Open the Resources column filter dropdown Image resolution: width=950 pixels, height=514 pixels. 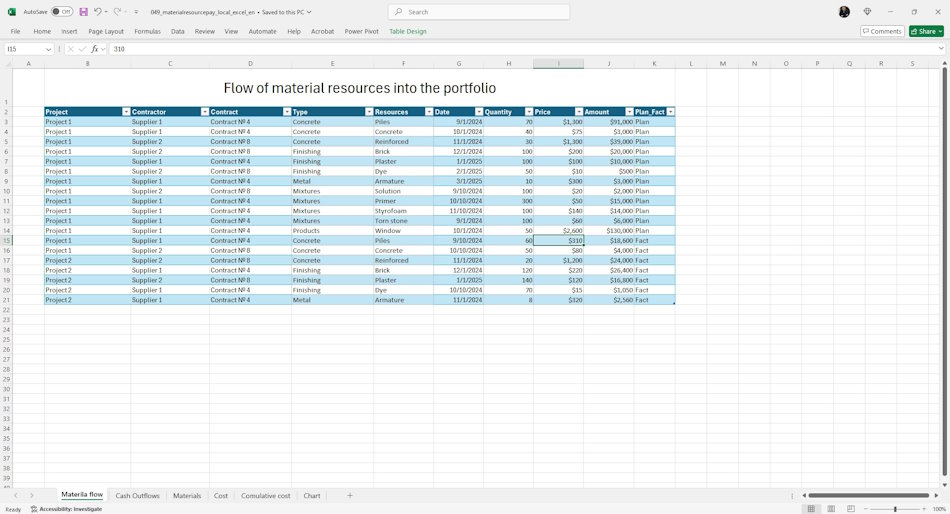(429, 112)
